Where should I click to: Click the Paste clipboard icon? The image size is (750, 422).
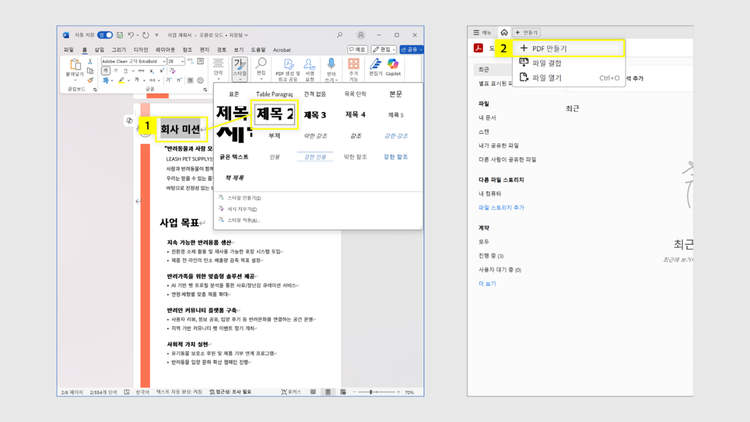(x=75, y=64)
